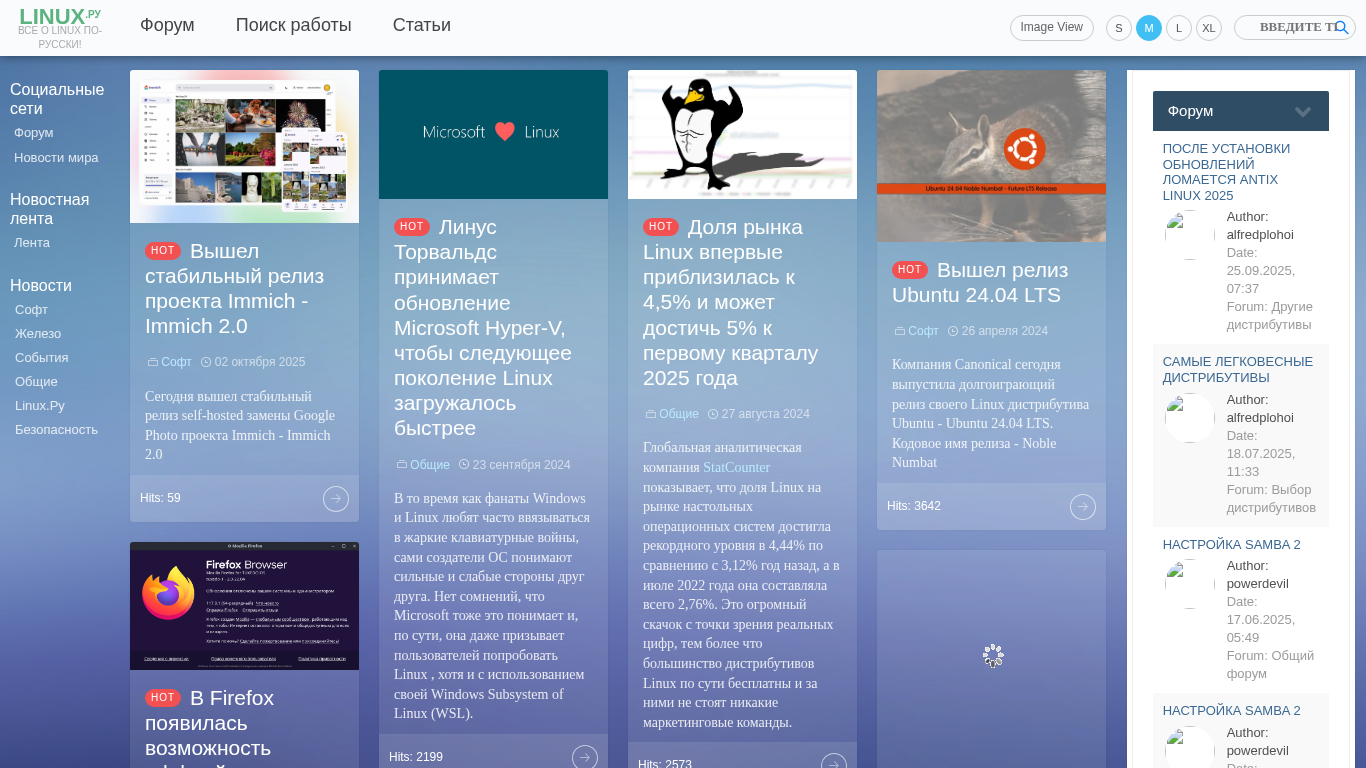
Task: Click the Софт category on the Ubuntu card
Action: coord(923,331)
